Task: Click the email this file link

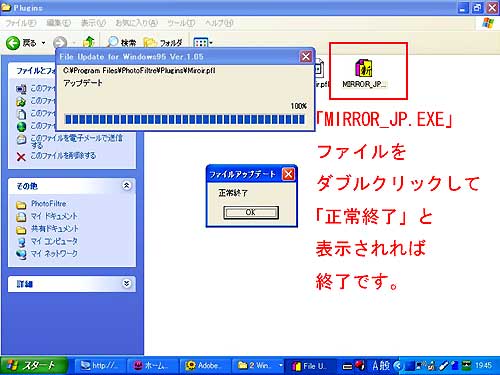Action: pyautogui.click(x=77, y=141)
